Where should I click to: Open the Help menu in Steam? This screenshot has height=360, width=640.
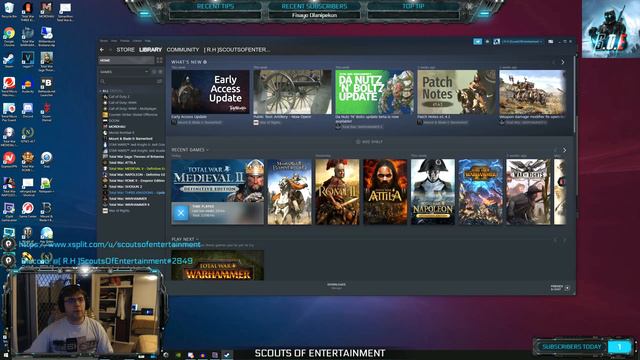coord(148,41)
